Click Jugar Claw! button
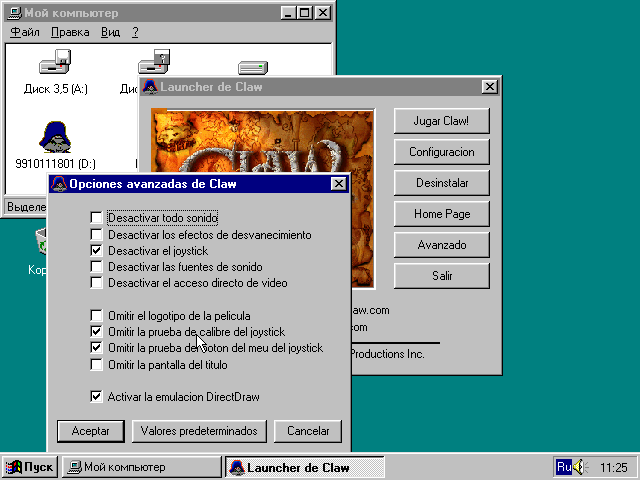The height and width of the screenshot is (480, 640). 442,121
